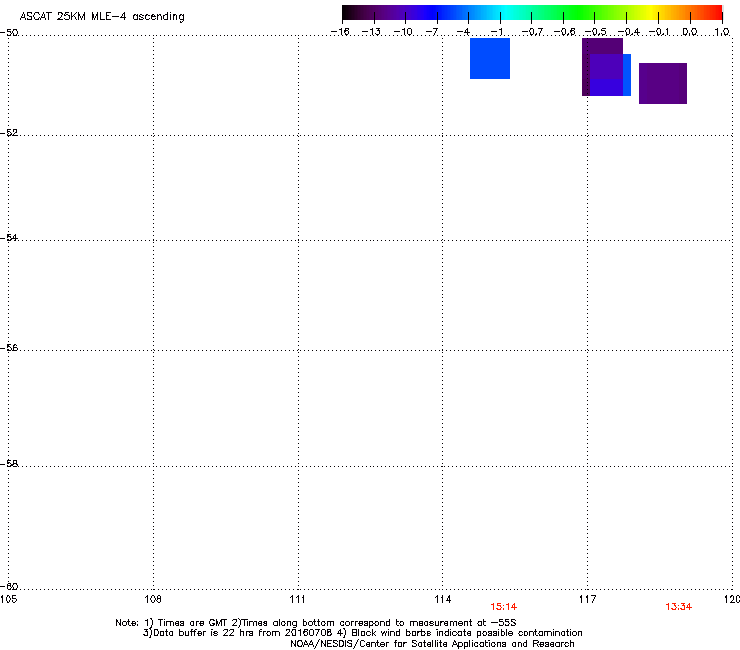Click the -7 color scale value
Screen dimensions: 740x650
coord(432,32)
